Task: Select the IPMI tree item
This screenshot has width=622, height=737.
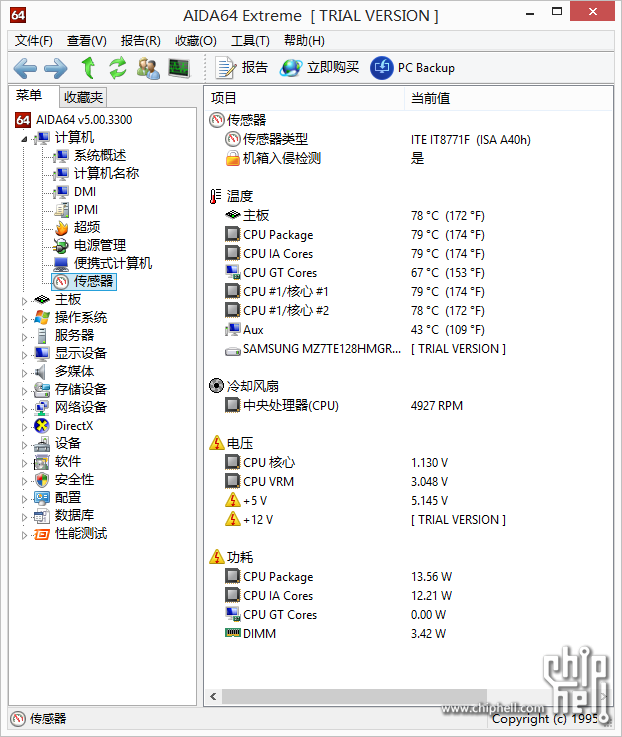Action: [76, 210]
